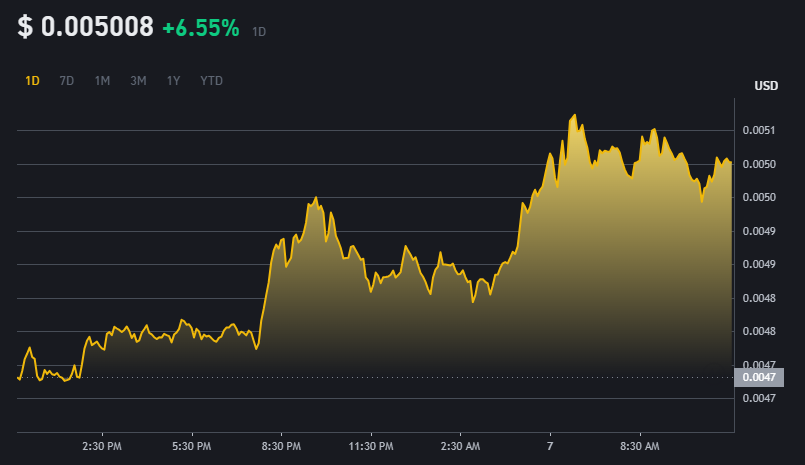Click the small 1D label beside percentage
Screen dimensions: 805x465
coord(259,32)
